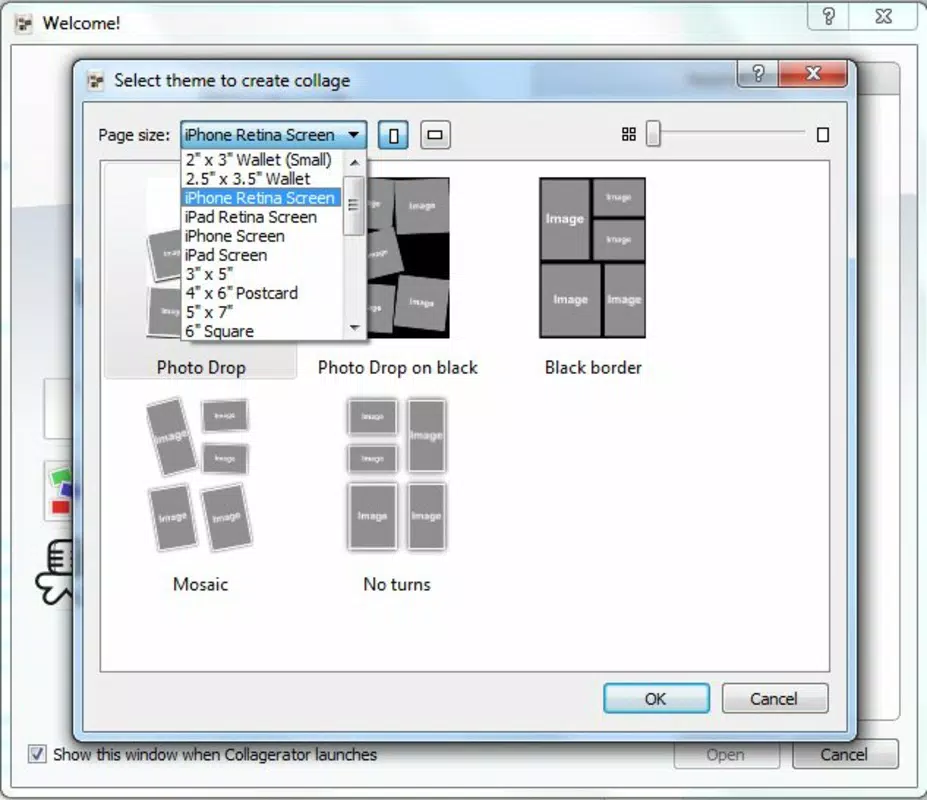Pick the 3" x 5" page size
This screenshot has height=800, width=927.
click(261, 274)
